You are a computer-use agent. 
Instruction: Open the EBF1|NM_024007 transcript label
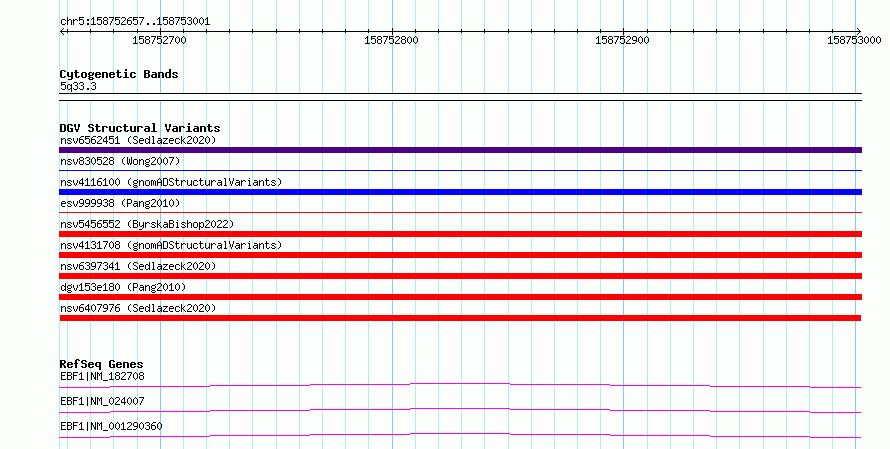[102, 401]
